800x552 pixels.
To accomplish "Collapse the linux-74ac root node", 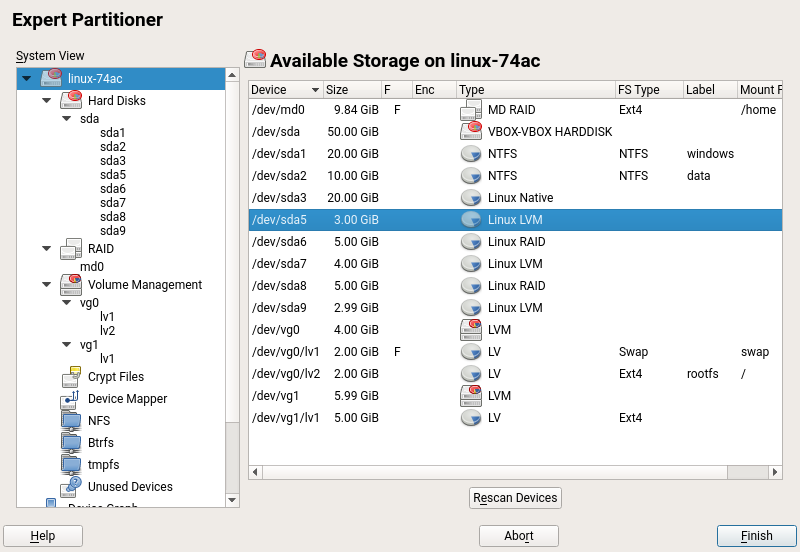I will pos(27,79).
